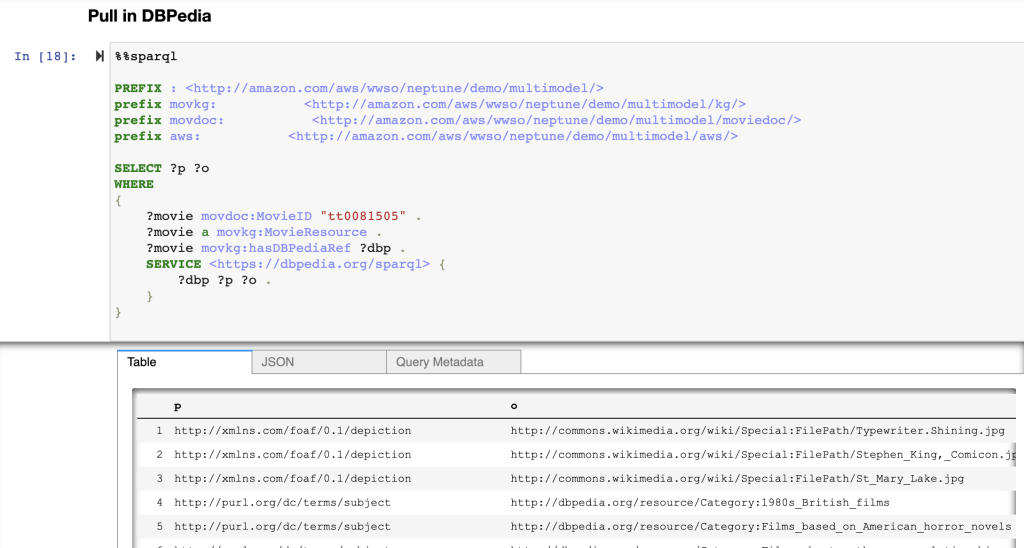Select the Typewriter.Shining.jpg URL cell
1024x548 pixels.
pos(758,430)
